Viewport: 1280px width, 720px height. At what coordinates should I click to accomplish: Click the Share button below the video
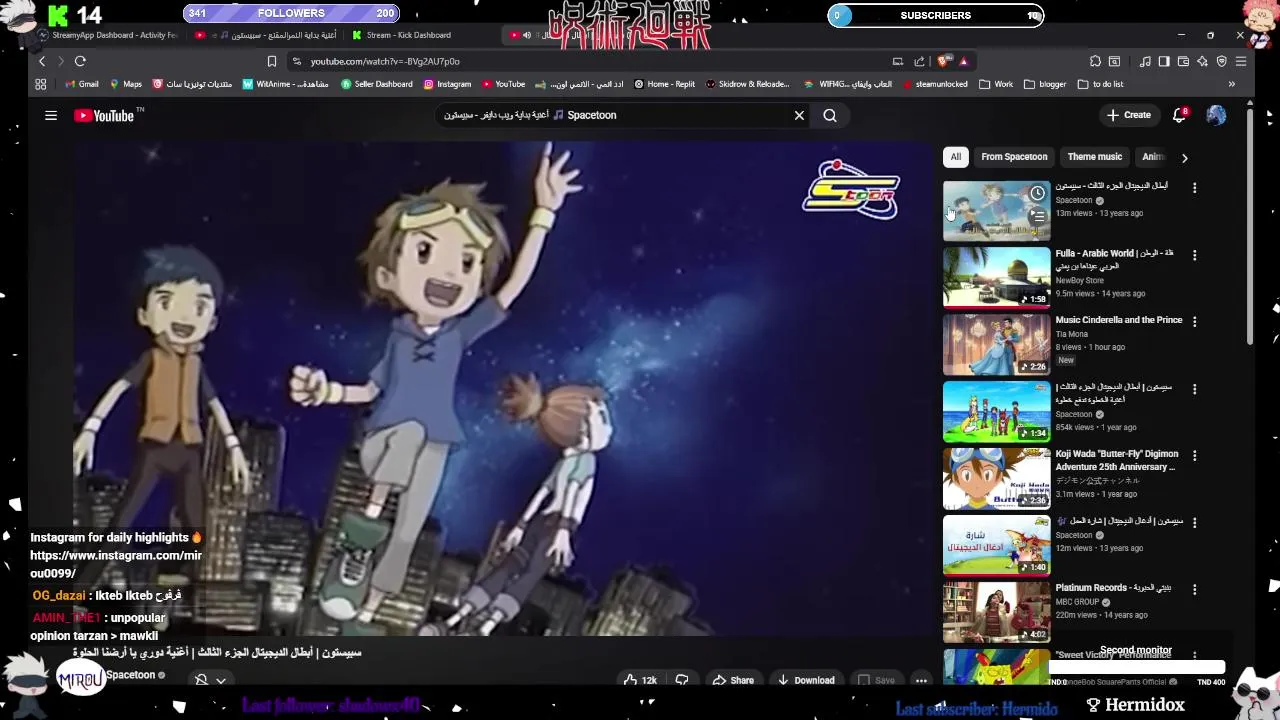[733, 680]
